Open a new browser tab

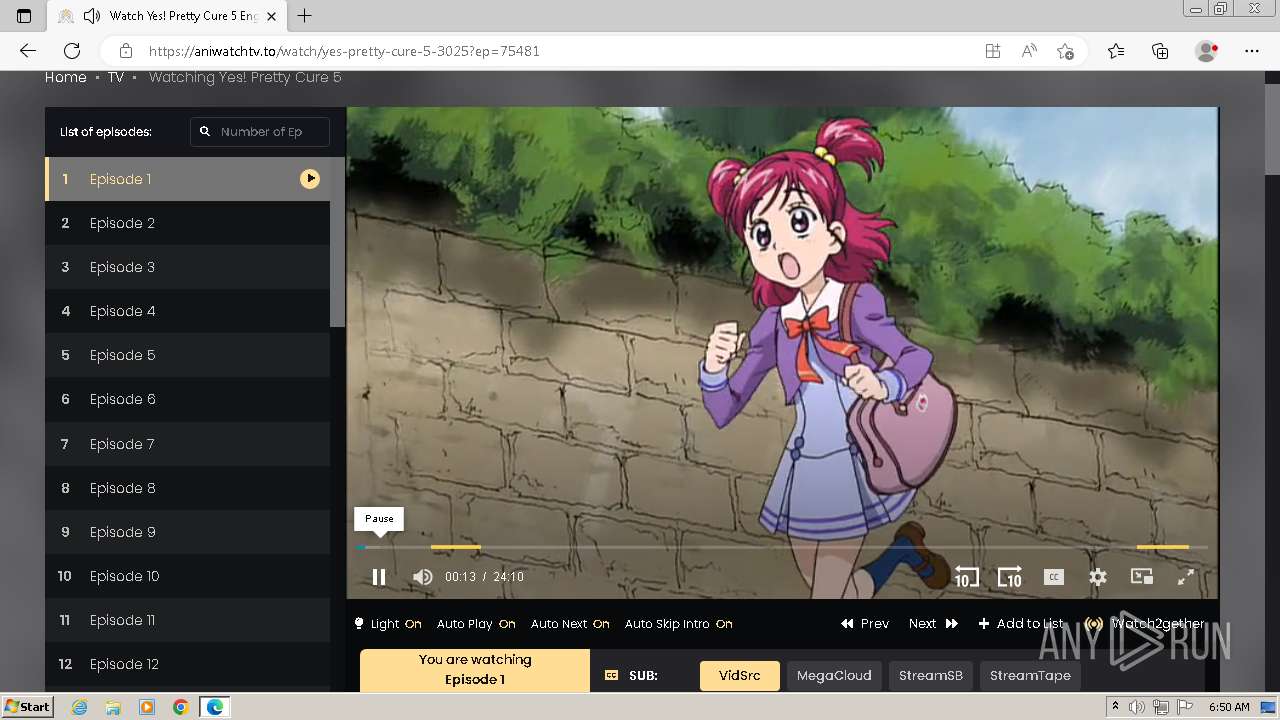pyautogui.click(x=305, y=16)
